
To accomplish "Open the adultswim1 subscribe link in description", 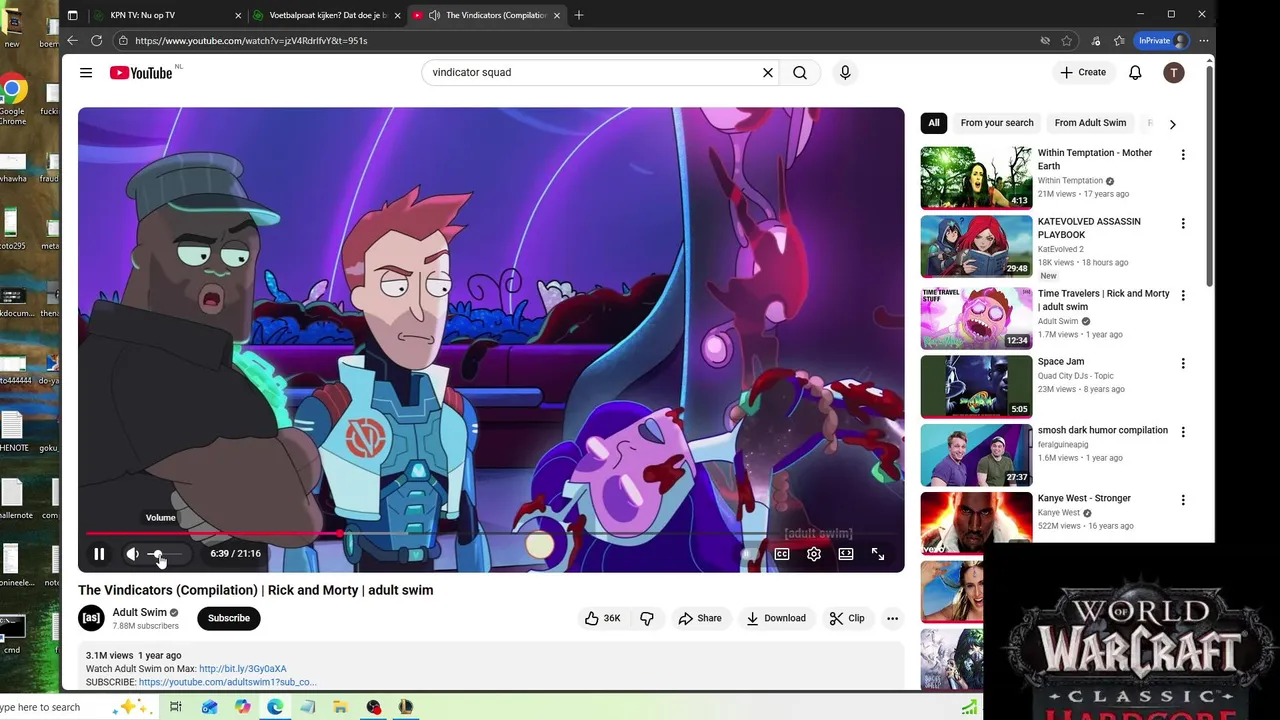I will [x=228, y=682].
